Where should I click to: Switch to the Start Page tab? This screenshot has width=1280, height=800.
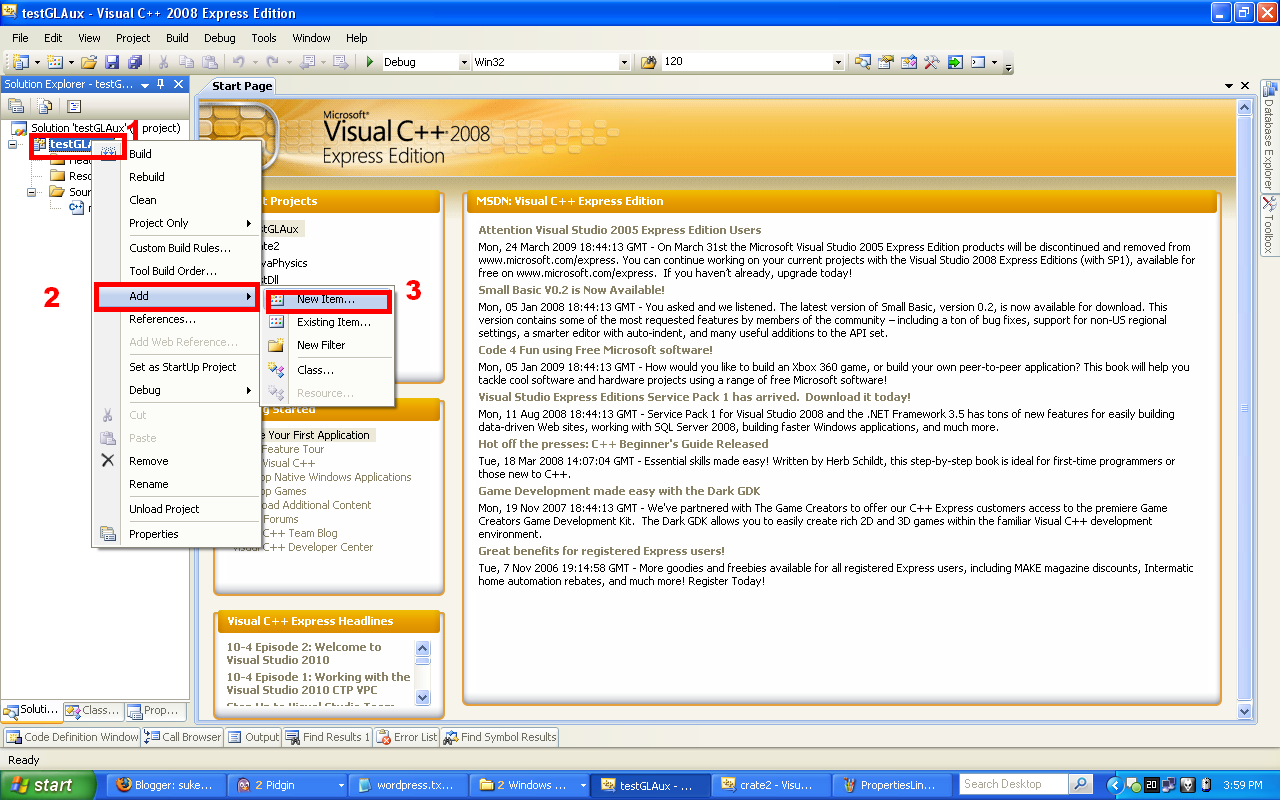point(241,86)
